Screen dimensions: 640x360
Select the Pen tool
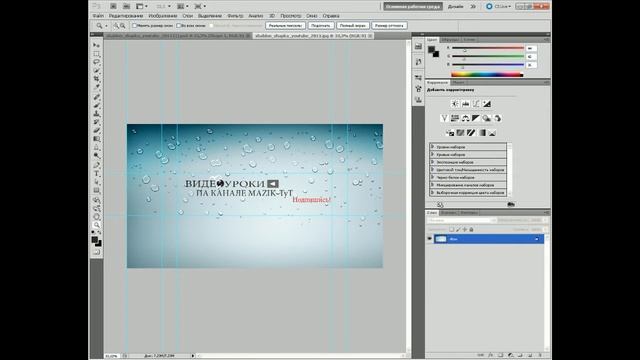tap(96, 165)
